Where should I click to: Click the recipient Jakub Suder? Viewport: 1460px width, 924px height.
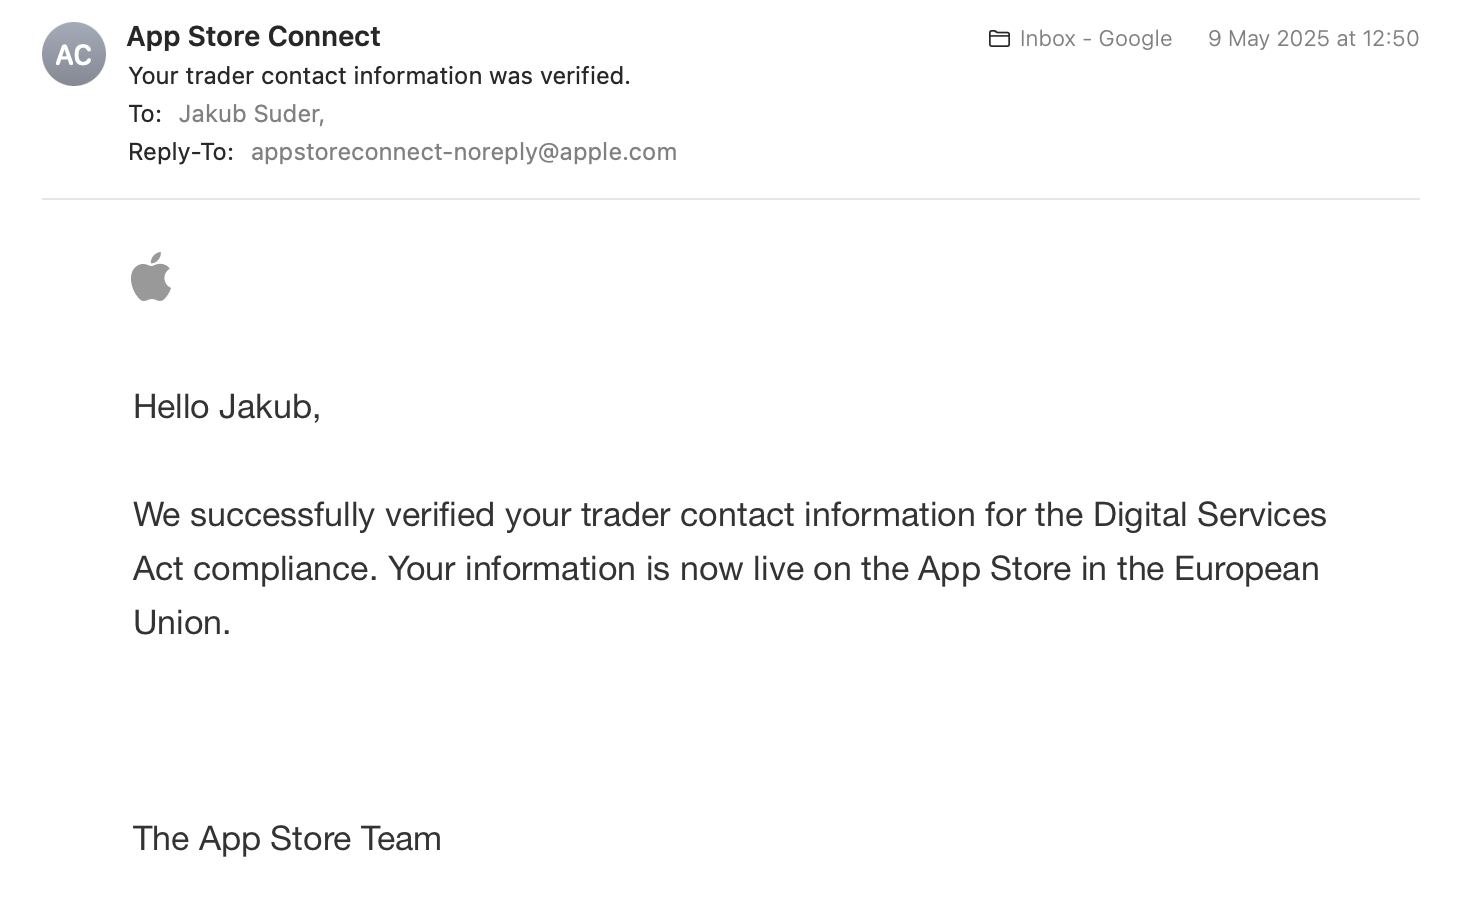click(x=250, y=114)
